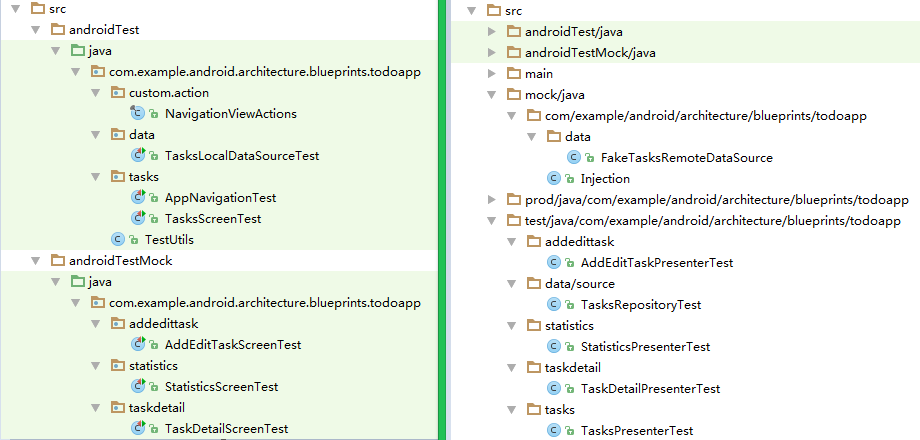Select AppNavigationTest in the tree
The image size is (920, 440).
pos(220,198)
